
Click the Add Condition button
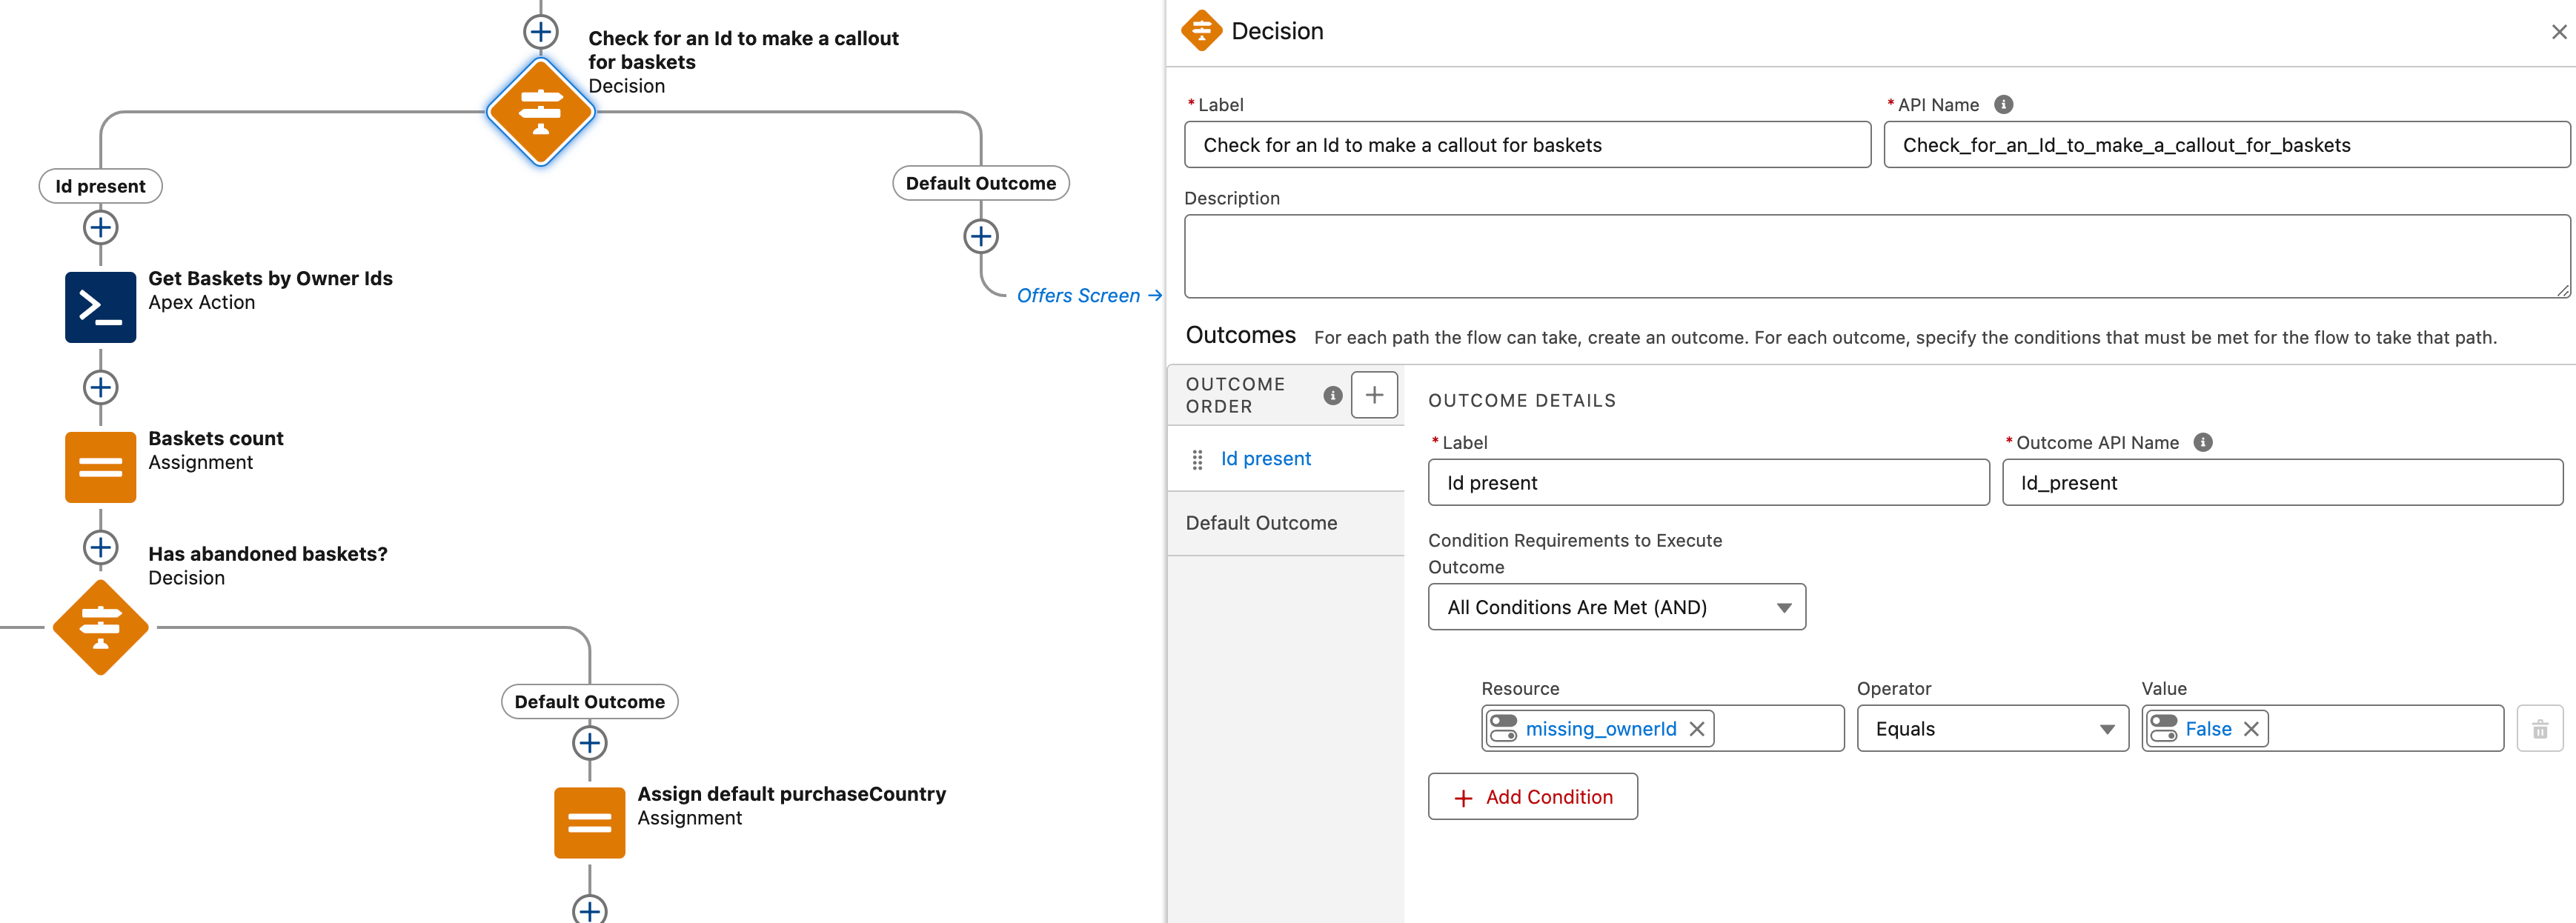1532,797
